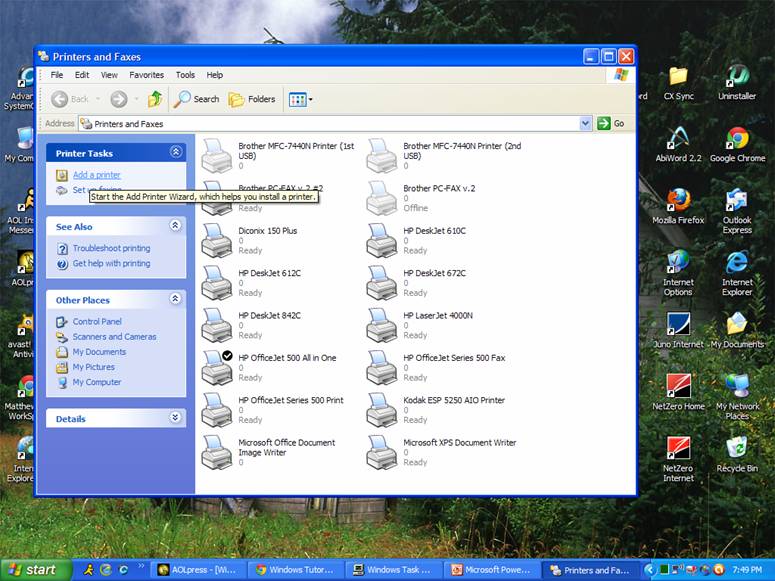Collapse the Other Places panel

(175, 299)
